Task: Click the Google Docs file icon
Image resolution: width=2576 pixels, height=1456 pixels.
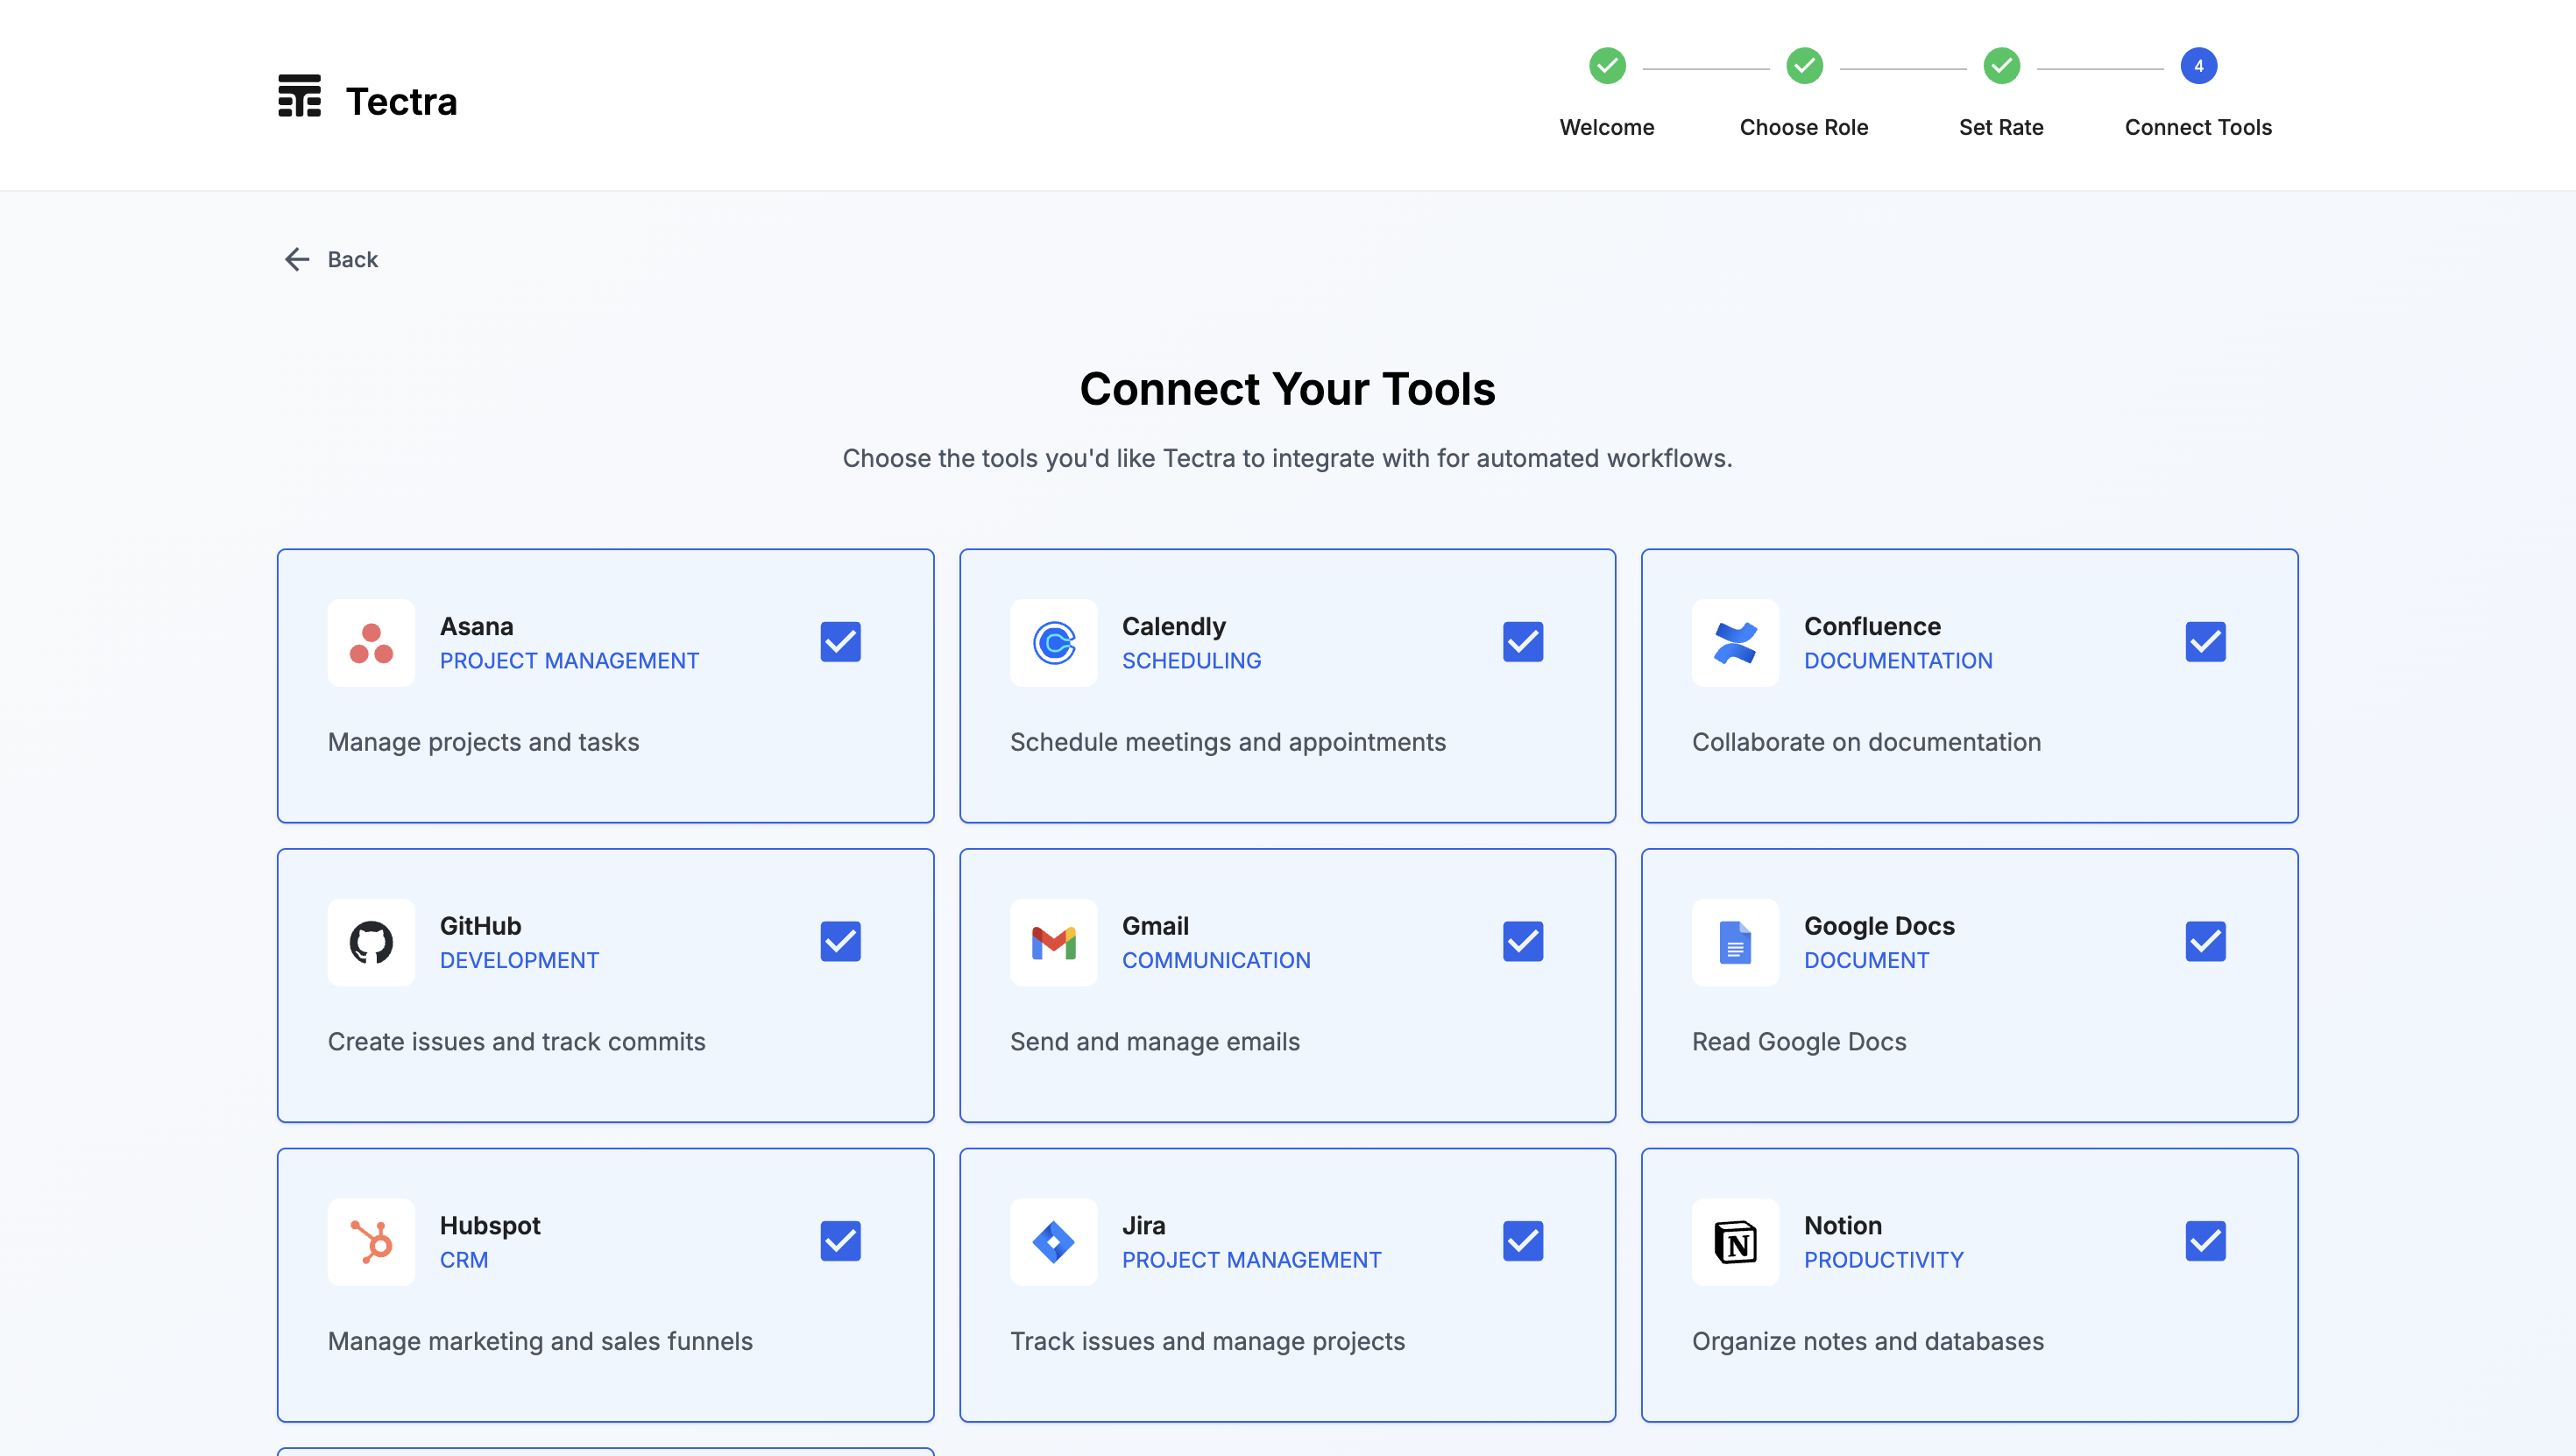Action: click(1735, 942)
